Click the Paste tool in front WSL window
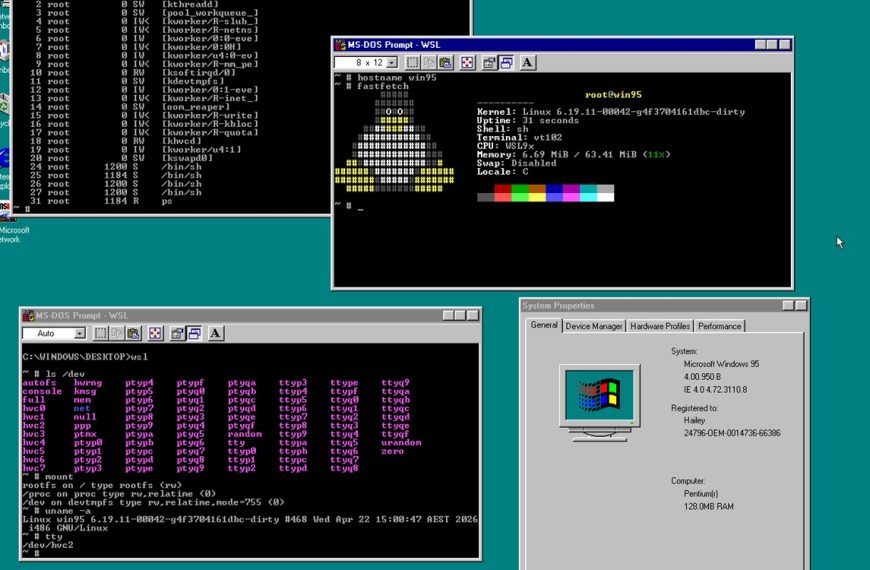 [x=446, y=63]
